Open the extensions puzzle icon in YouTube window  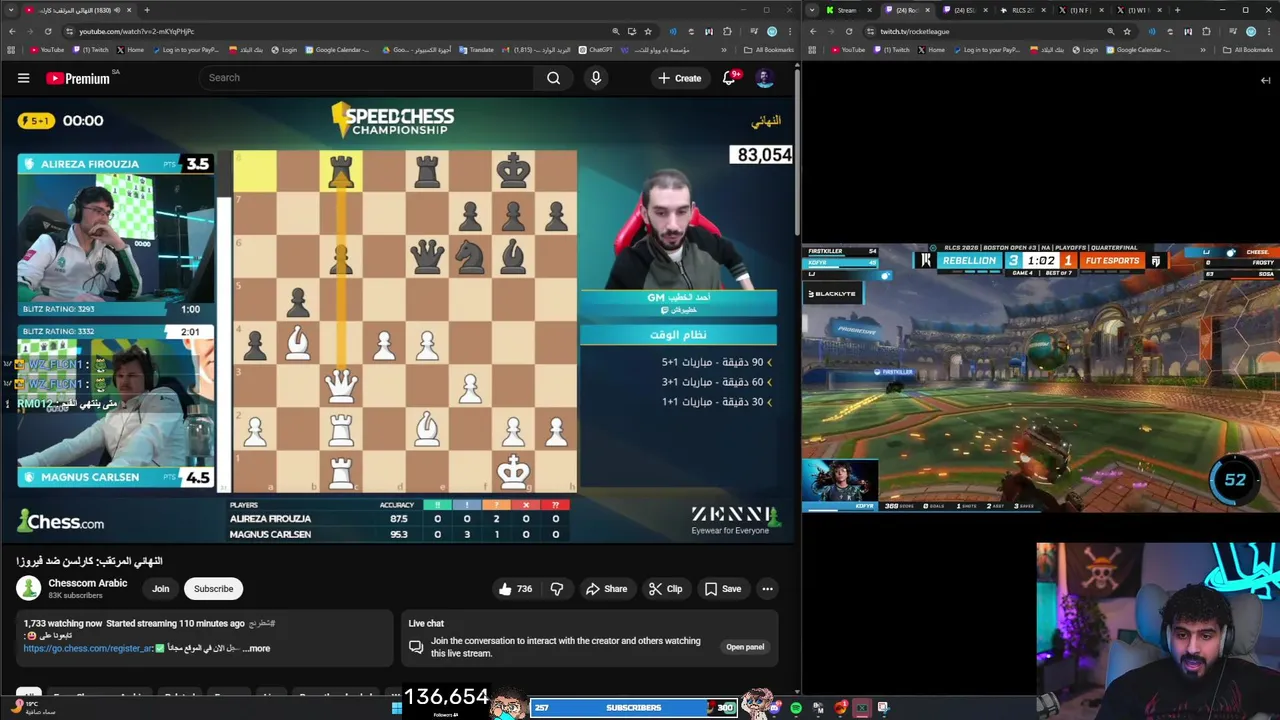tap(727, 31)
